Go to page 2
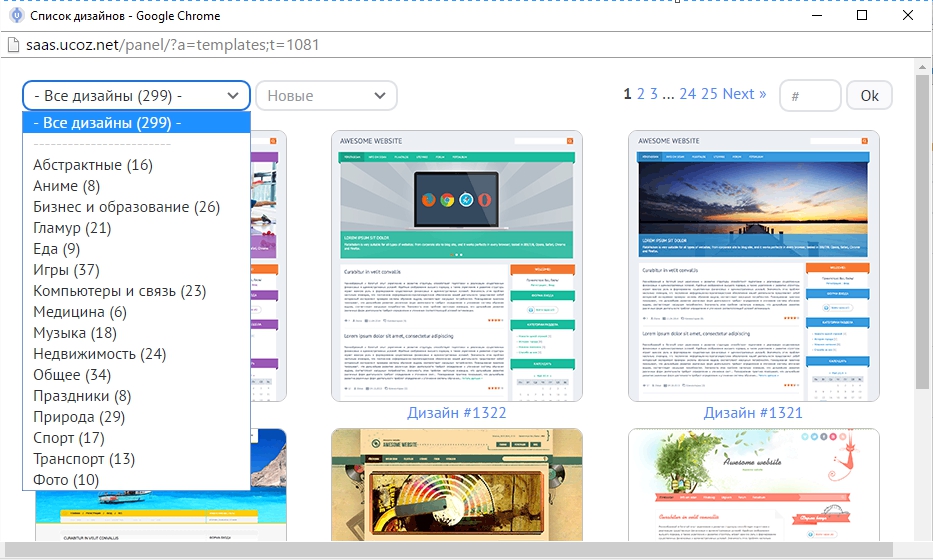The width and height of the screenshot is (933, 560). [x=640, y=94]
